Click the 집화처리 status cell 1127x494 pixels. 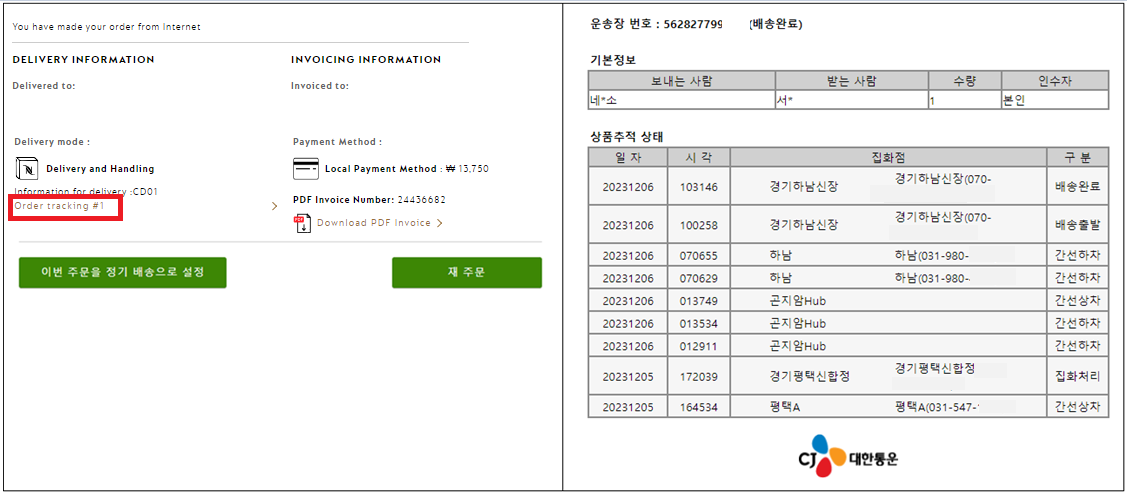pyautogui.click(x=1077, y=375)
